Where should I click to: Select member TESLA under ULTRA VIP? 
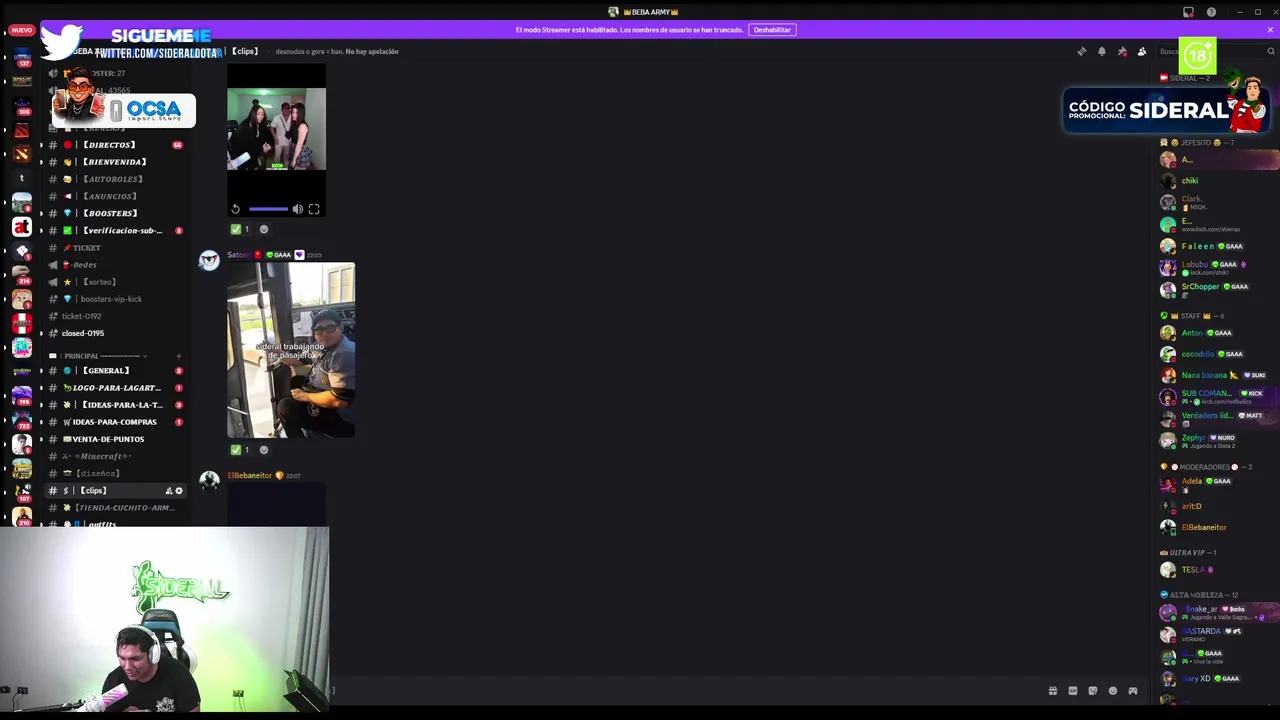click(1216, 570)
